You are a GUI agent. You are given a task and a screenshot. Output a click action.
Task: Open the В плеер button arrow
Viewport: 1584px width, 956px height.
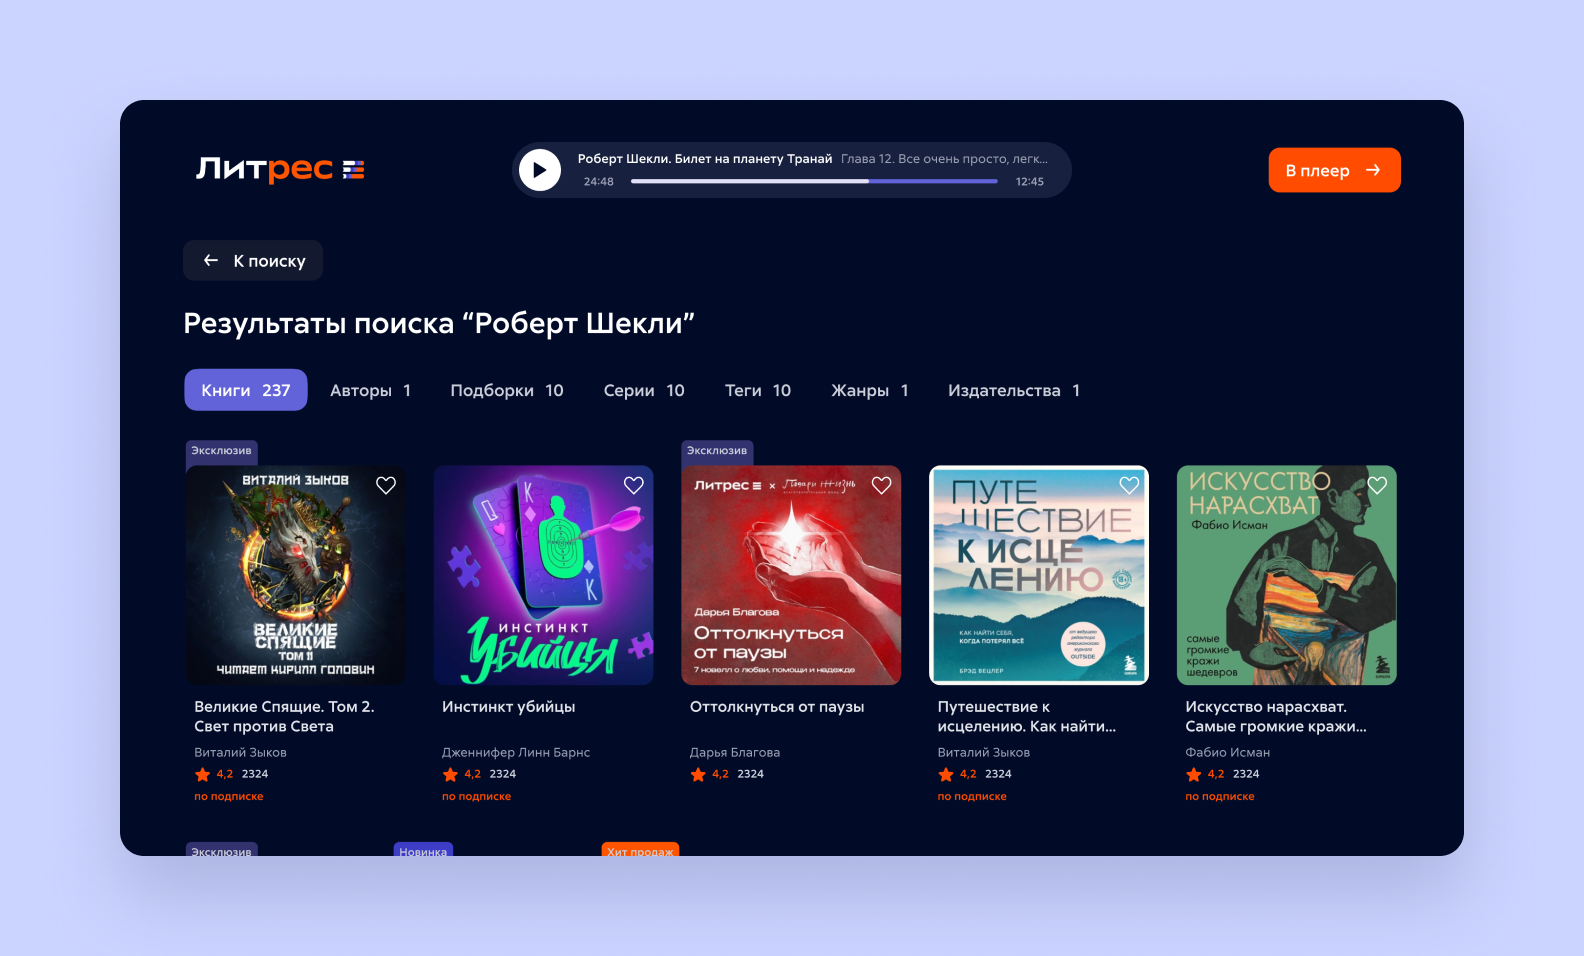[1373, 170]
